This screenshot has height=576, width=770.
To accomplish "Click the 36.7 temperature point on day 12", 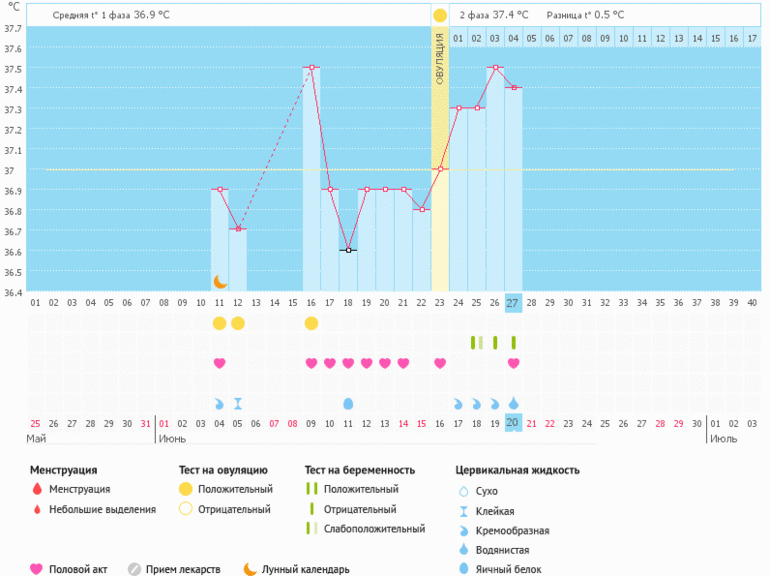I will click(238, 229).
